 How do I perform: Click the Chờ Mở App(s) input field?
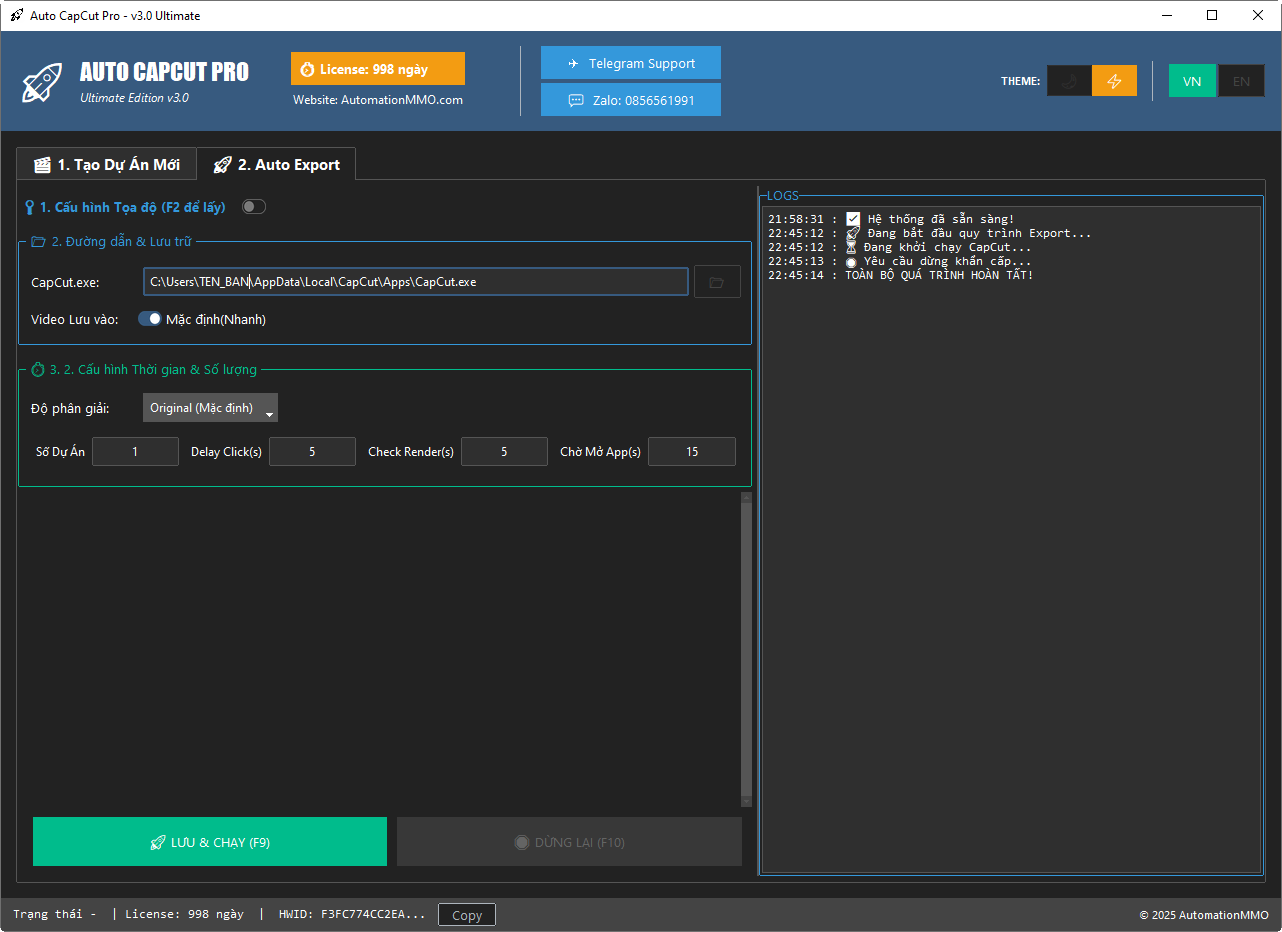pyautogui.click(x=692, y=452)
